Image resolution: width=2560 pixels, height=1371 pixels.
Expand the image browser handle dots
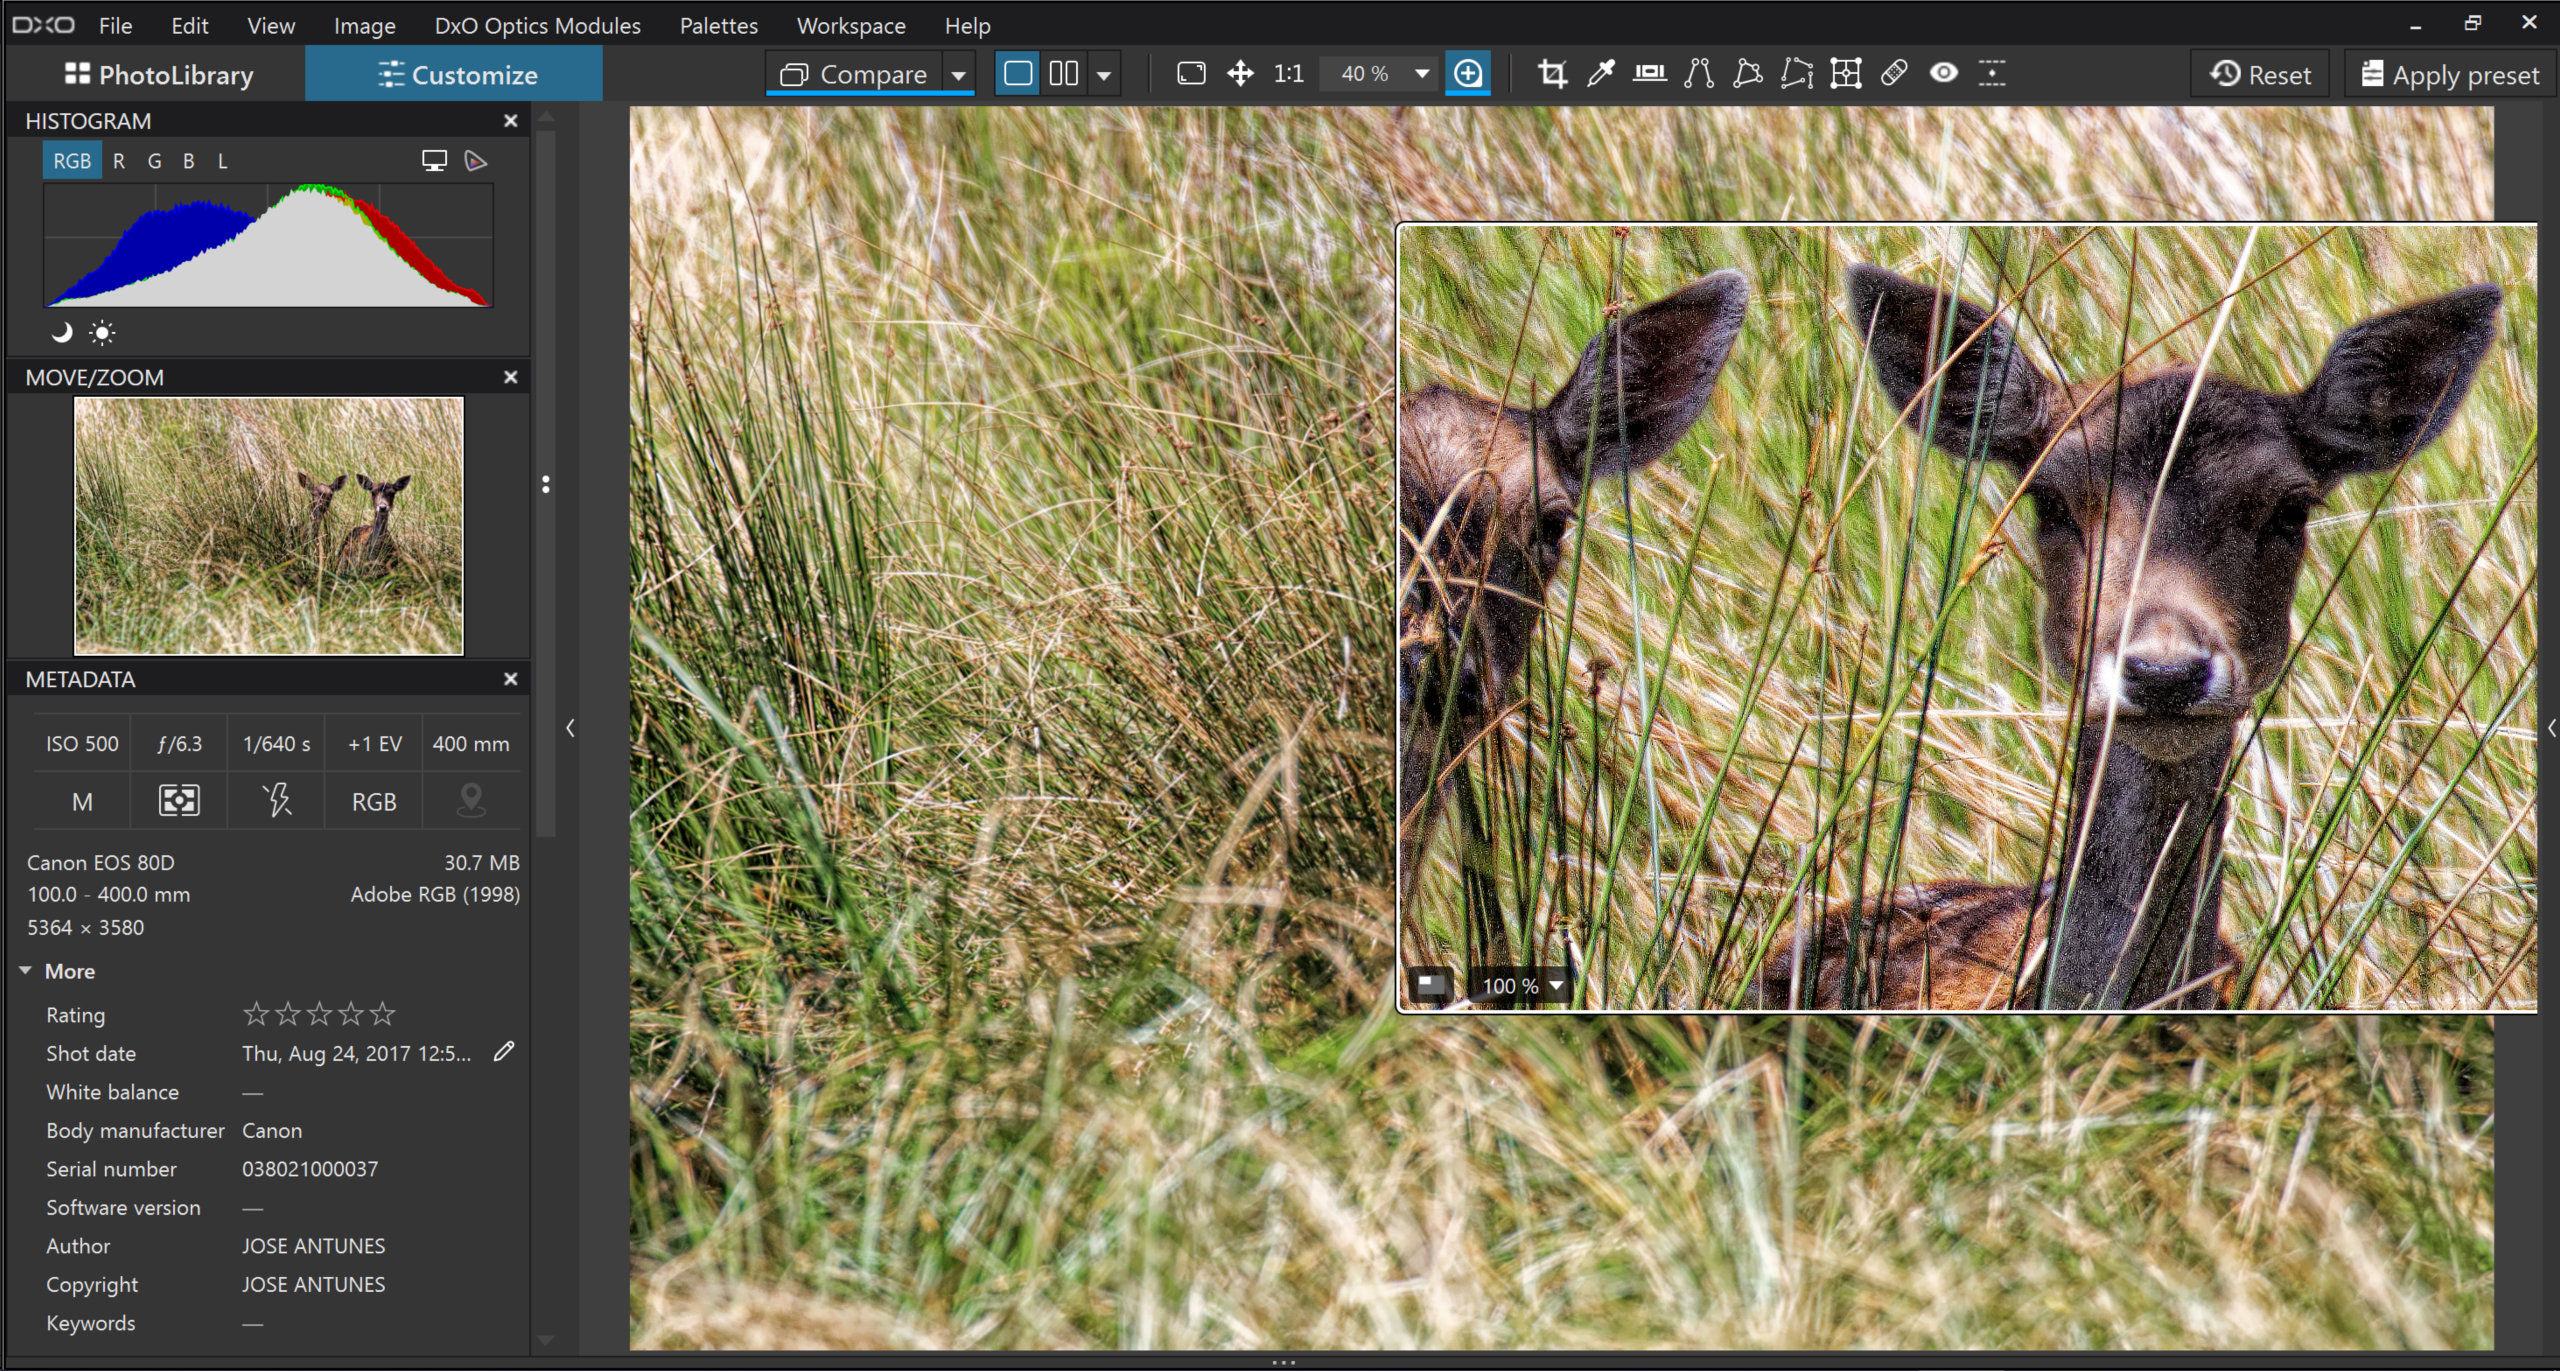pyautogui.click(x=1283, y=1361)
